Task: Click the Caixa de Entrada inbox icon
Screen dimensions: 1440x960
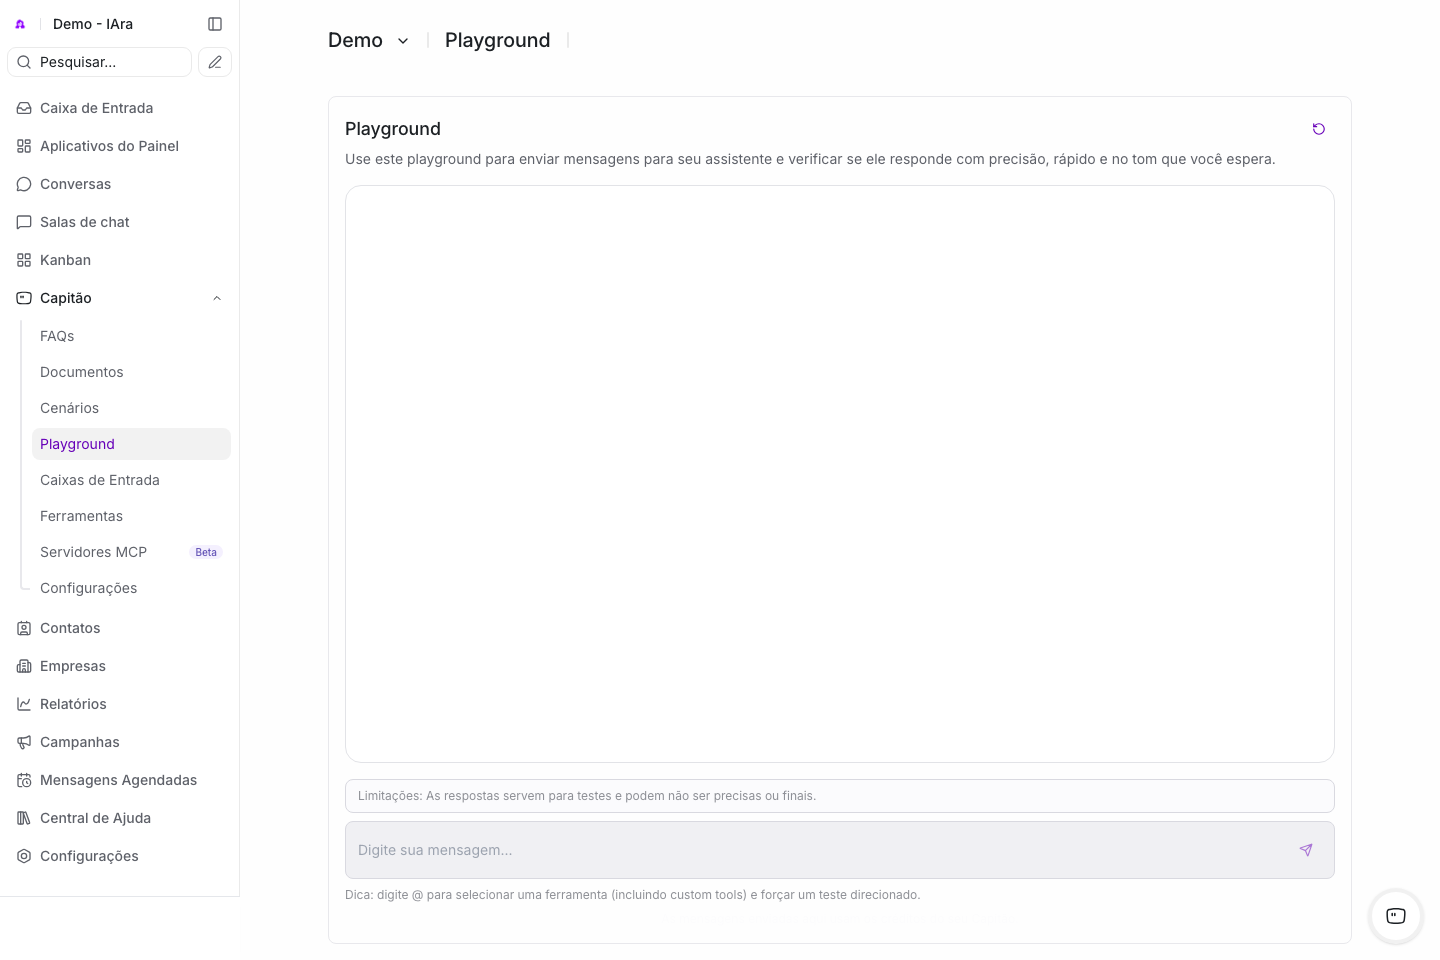Action: 24,108
